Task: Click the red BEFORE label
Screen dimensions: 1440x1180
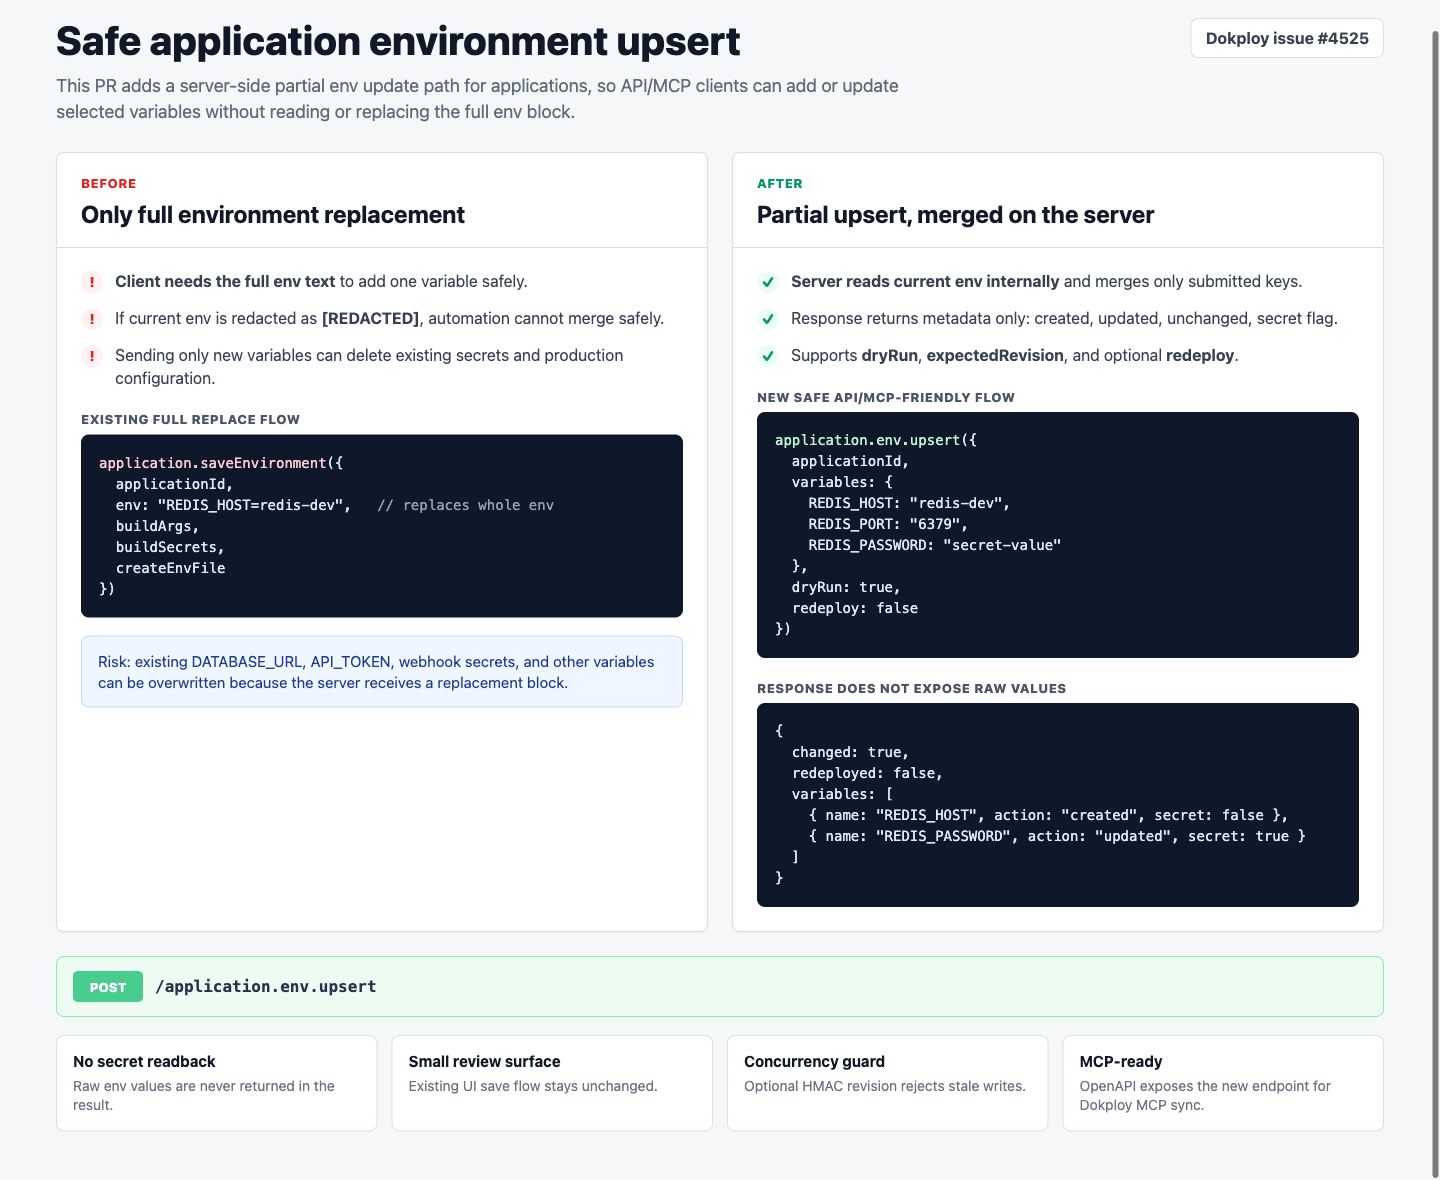Action: tap(109, 184)
